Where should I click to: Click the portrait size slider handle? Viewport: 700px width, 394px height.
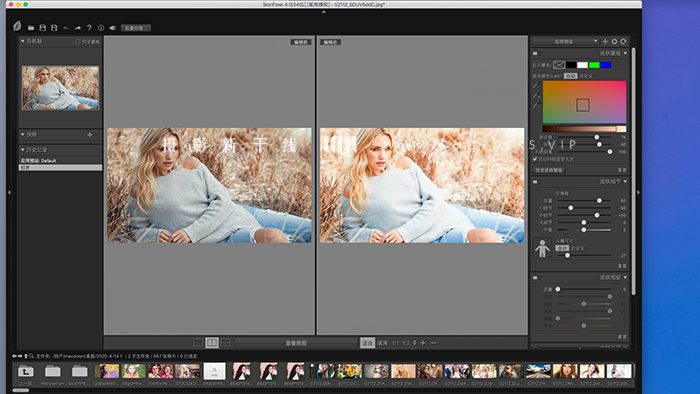(567, 255)
